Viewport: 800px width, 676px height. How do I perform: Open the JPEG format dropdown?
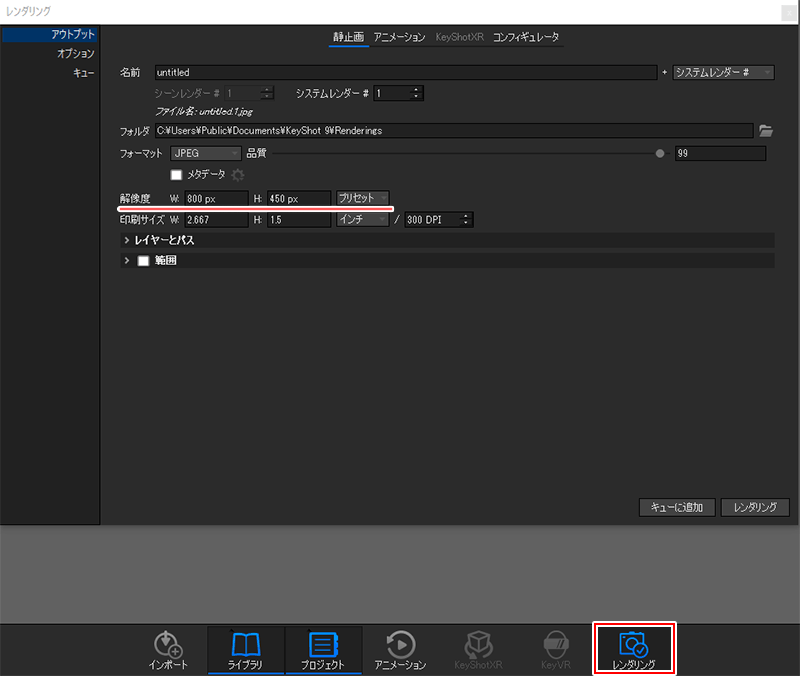click(205, 153)
